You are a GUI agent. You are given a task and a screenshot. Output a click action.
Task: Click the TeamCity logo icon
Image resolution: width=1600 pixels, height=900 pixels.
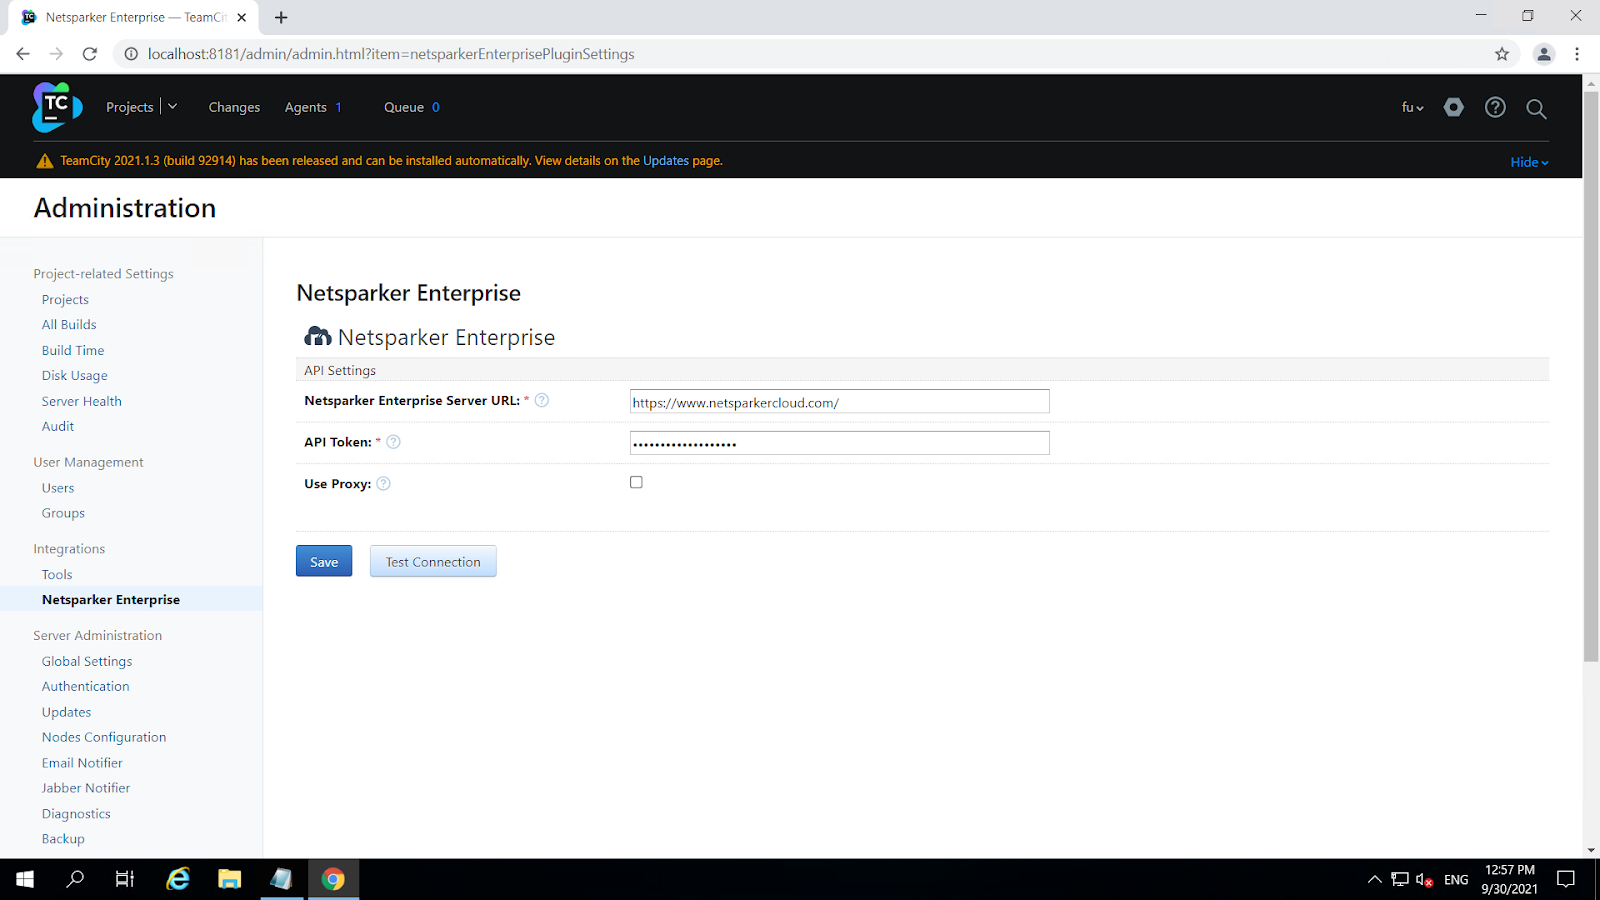pyautogui.click(x=57, y=107)
